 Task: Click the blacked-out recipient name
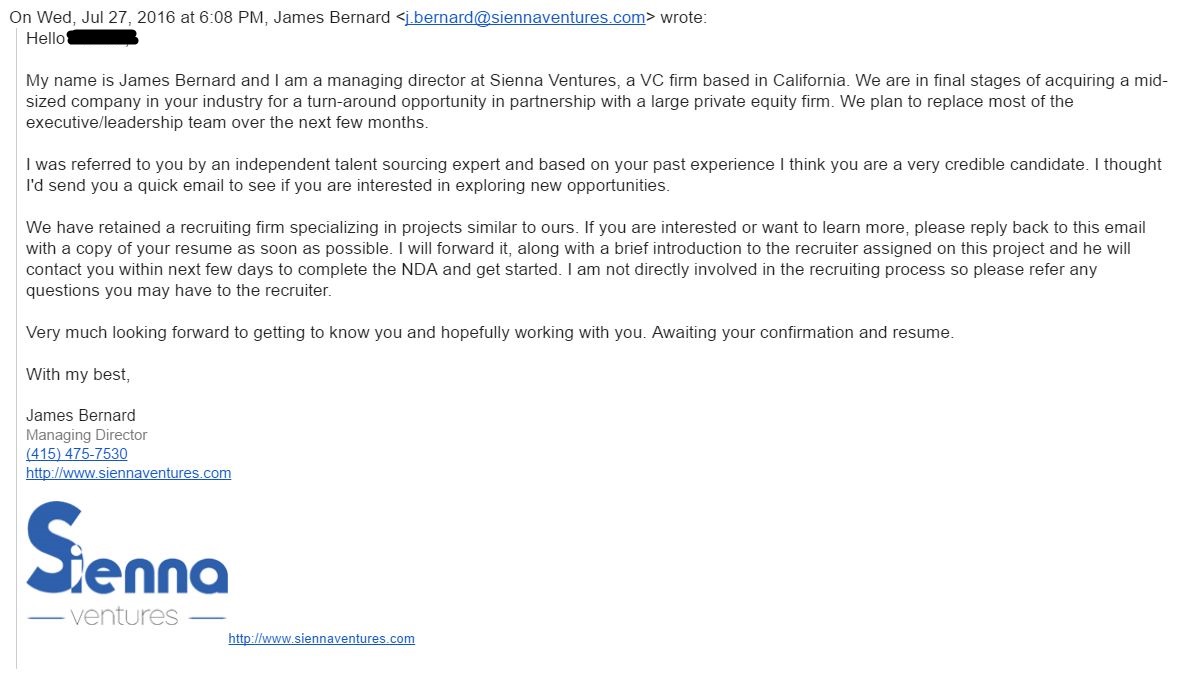pos(101,39)
